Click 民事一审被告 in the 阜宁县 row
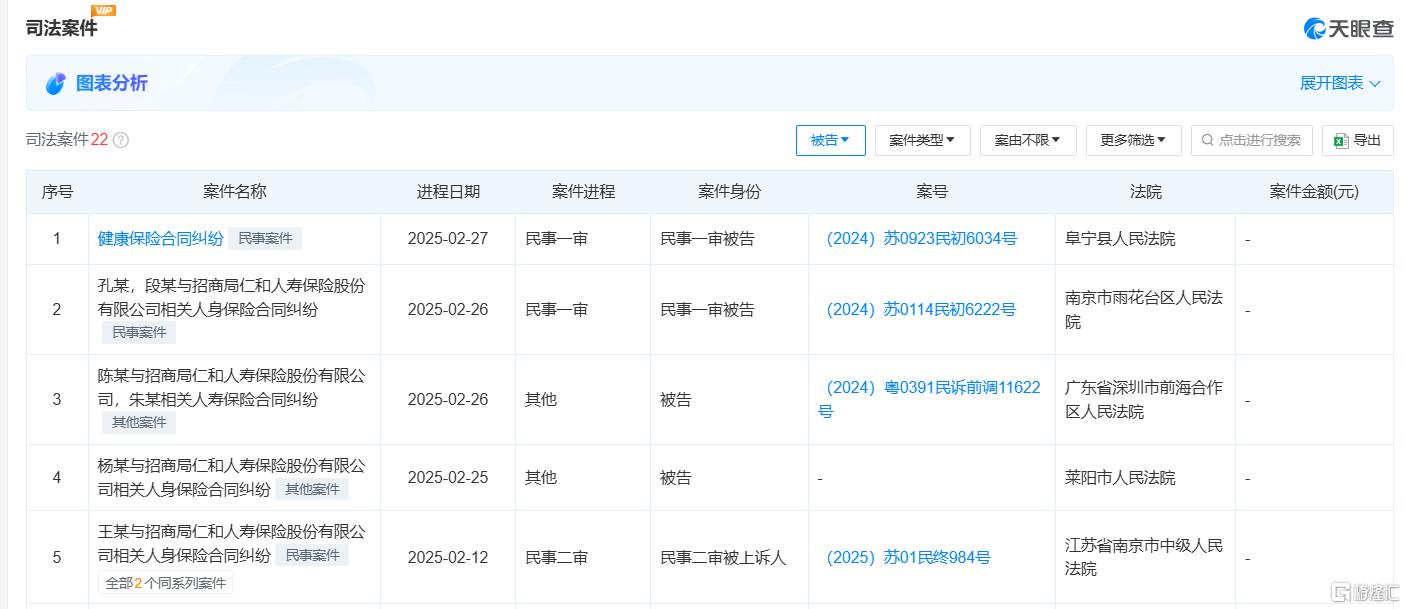 [x=708, y=238]
